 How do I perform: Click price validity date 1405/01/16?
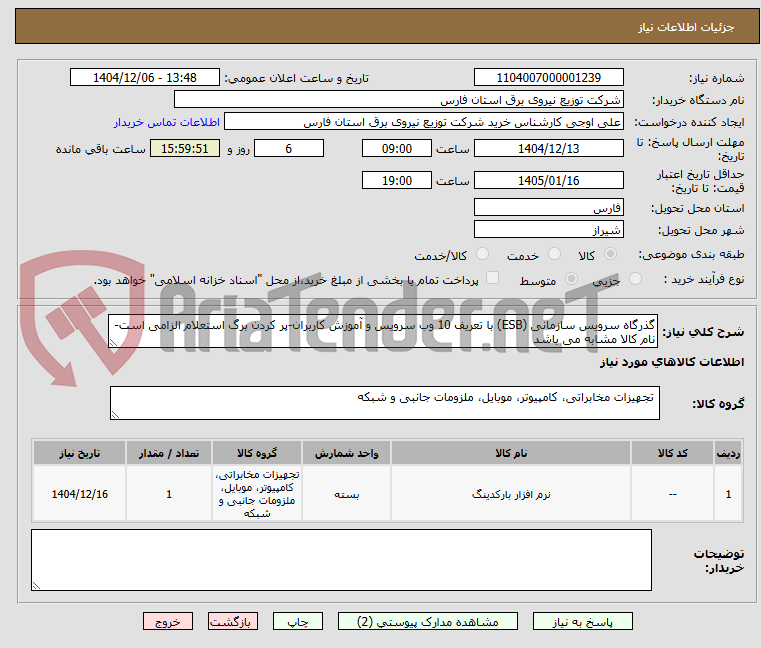pos(548,181)
